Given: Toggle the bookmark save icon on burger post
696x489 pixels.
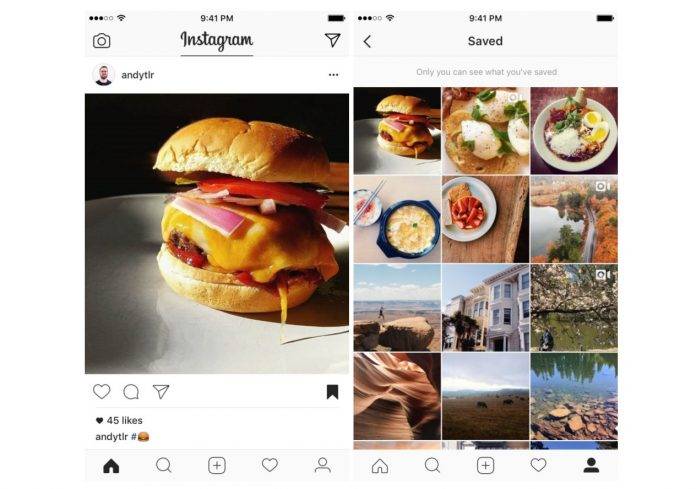Looking at the screenshot, I should click(x=332, y=392).
